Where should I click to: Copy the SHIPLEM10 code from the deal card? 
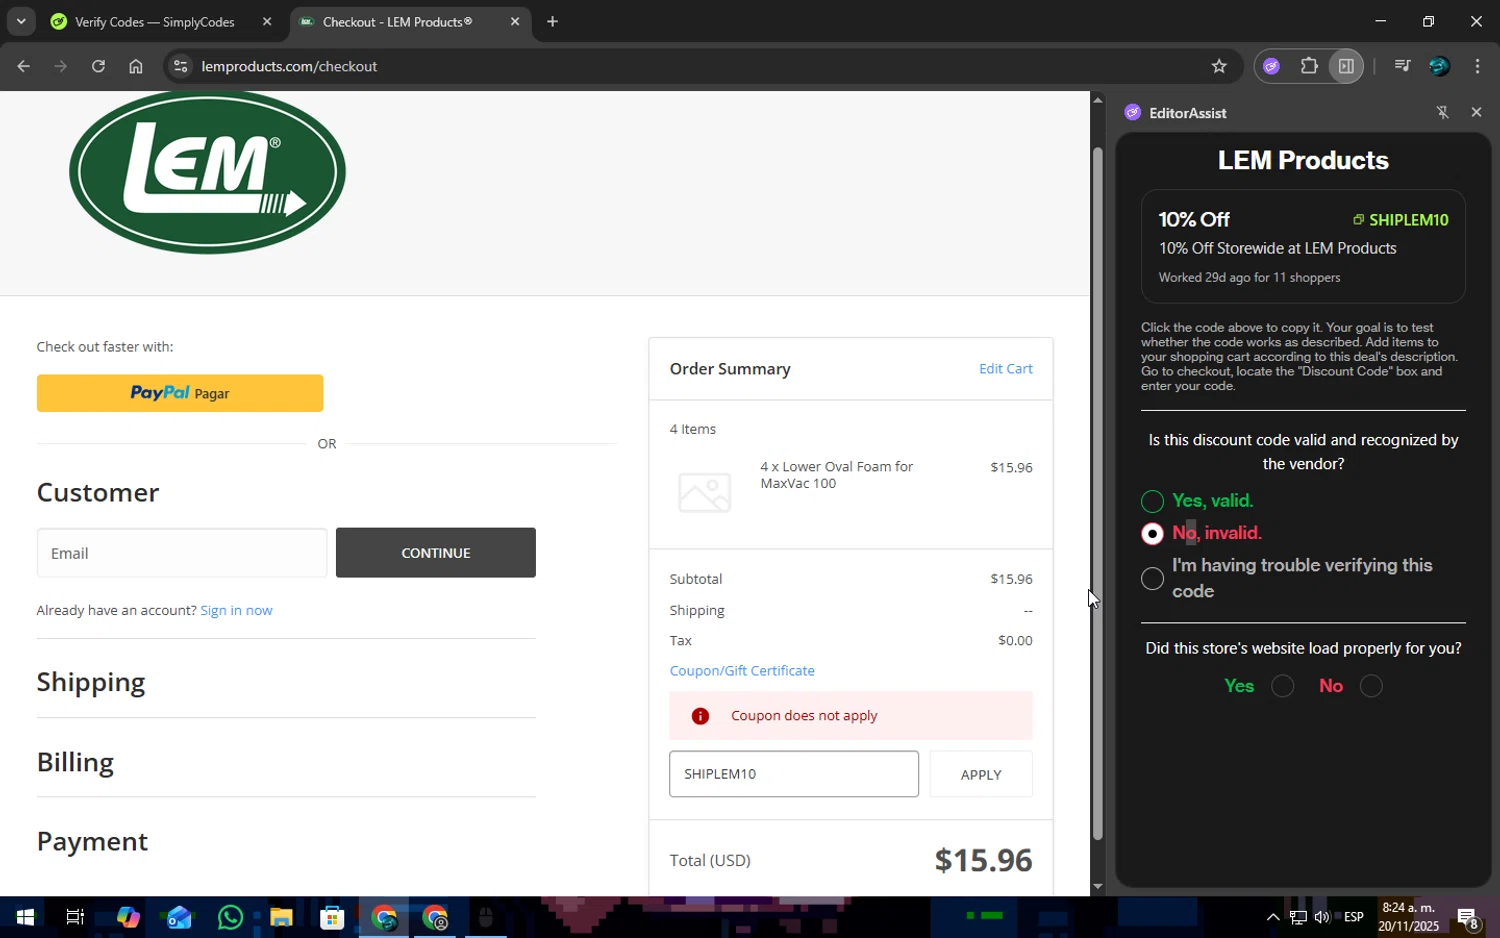(1400, 220)
